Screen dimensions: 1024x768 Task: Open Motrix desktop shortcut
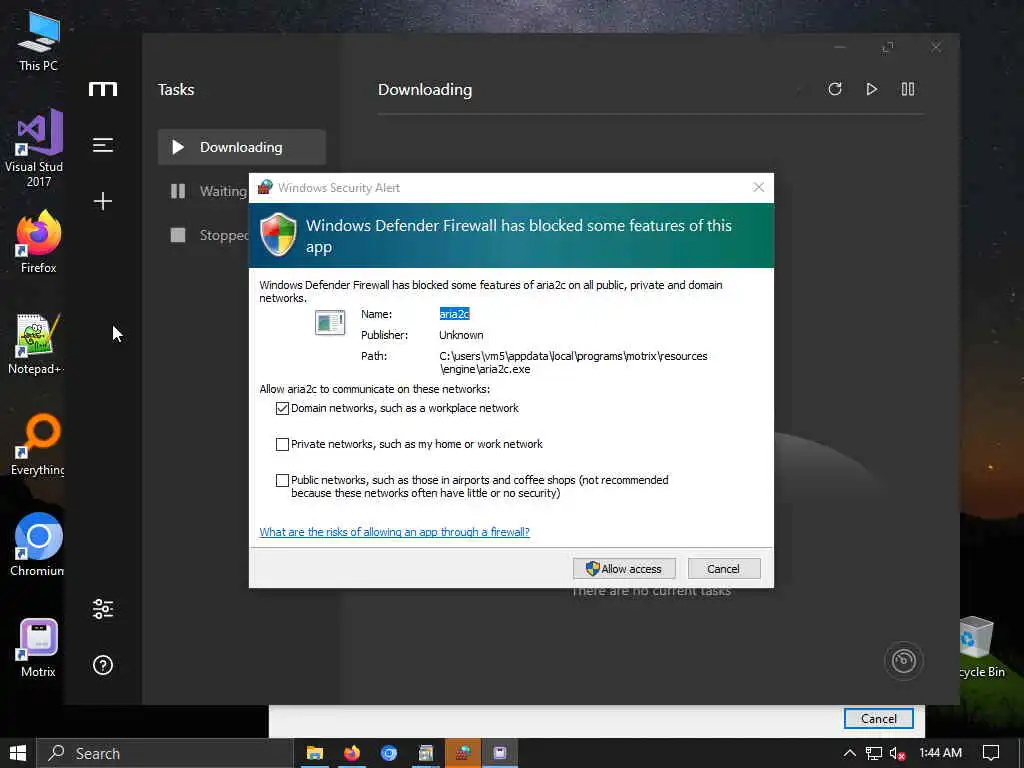(x=39, y=647)
